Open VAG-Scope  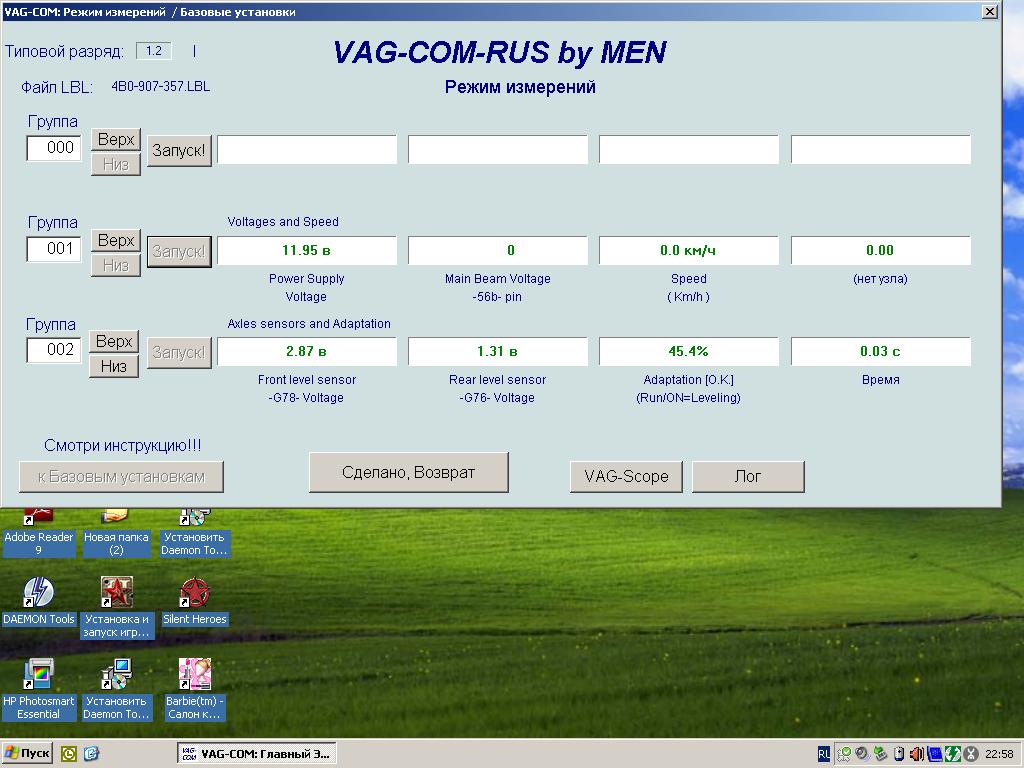[626, 476]
